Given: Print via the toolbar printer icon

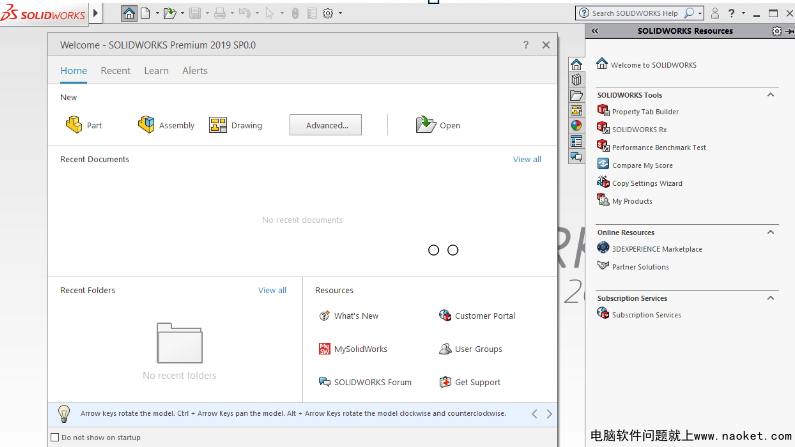Looking at the screenshot, I should tap(220, 13).
